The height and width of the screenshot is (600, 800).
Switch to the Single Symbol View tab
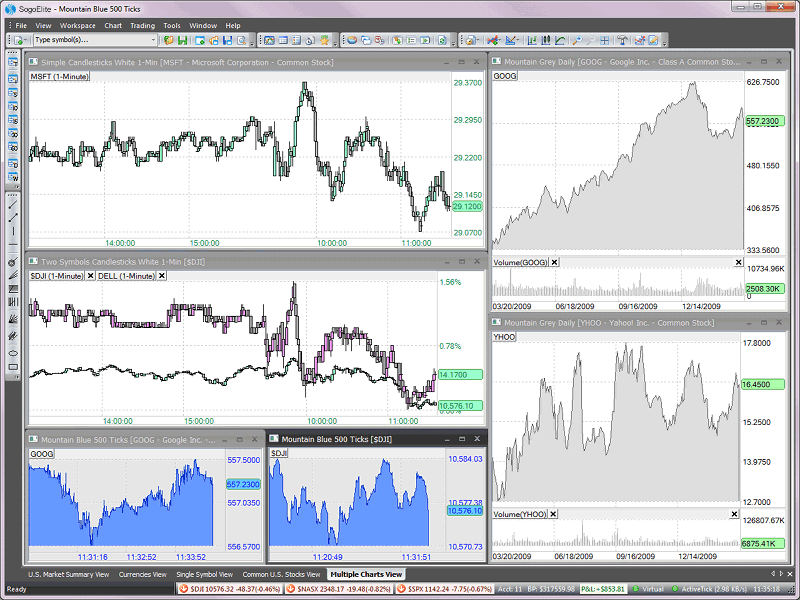coord(204,574)
